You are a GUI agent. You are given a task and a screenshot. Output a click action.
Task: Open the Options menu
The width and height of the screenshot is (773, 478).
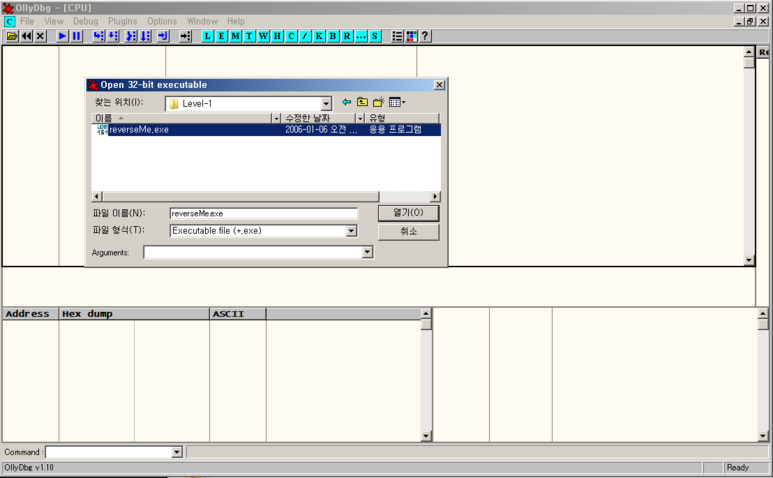162,21
